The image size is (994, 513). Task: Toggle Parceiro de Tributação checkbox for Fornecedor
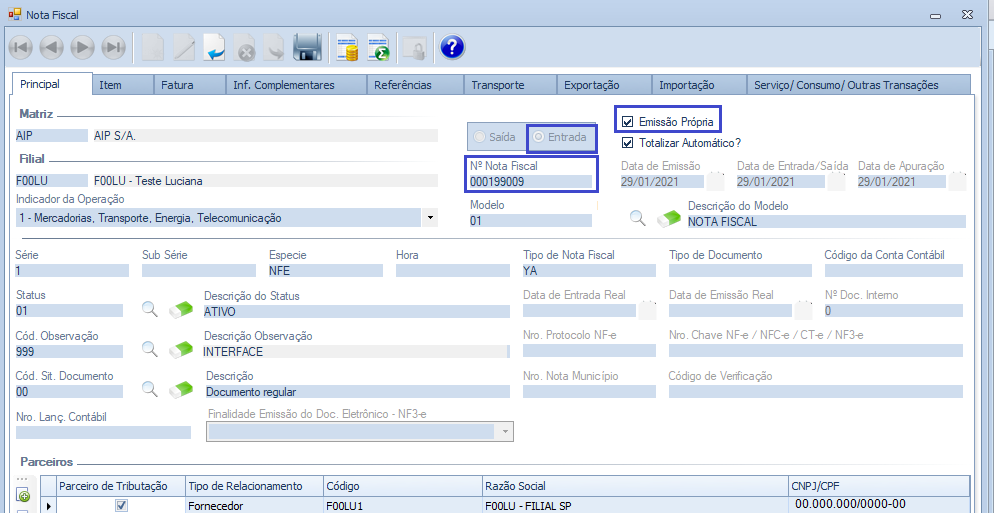coord(121,506)
